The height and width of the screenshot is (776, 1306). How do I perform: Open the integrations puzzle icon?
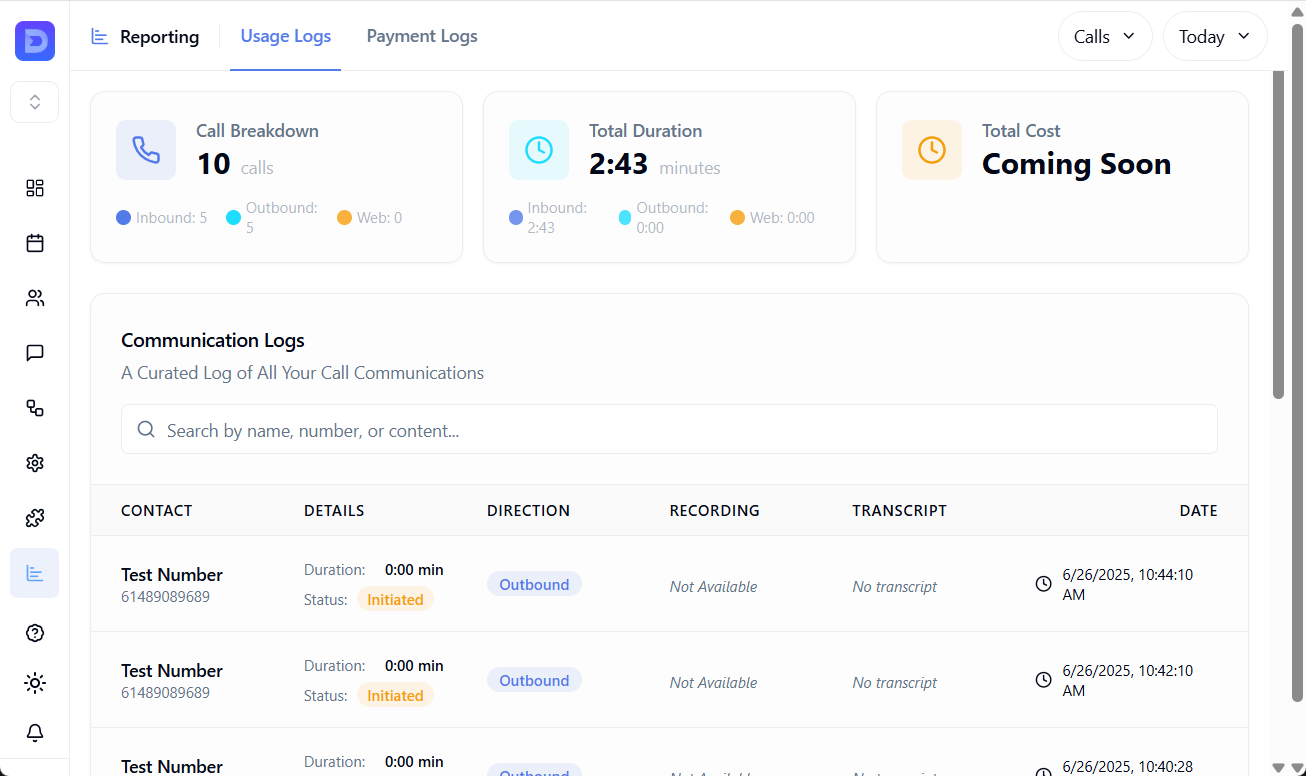[x=35, y=517]
